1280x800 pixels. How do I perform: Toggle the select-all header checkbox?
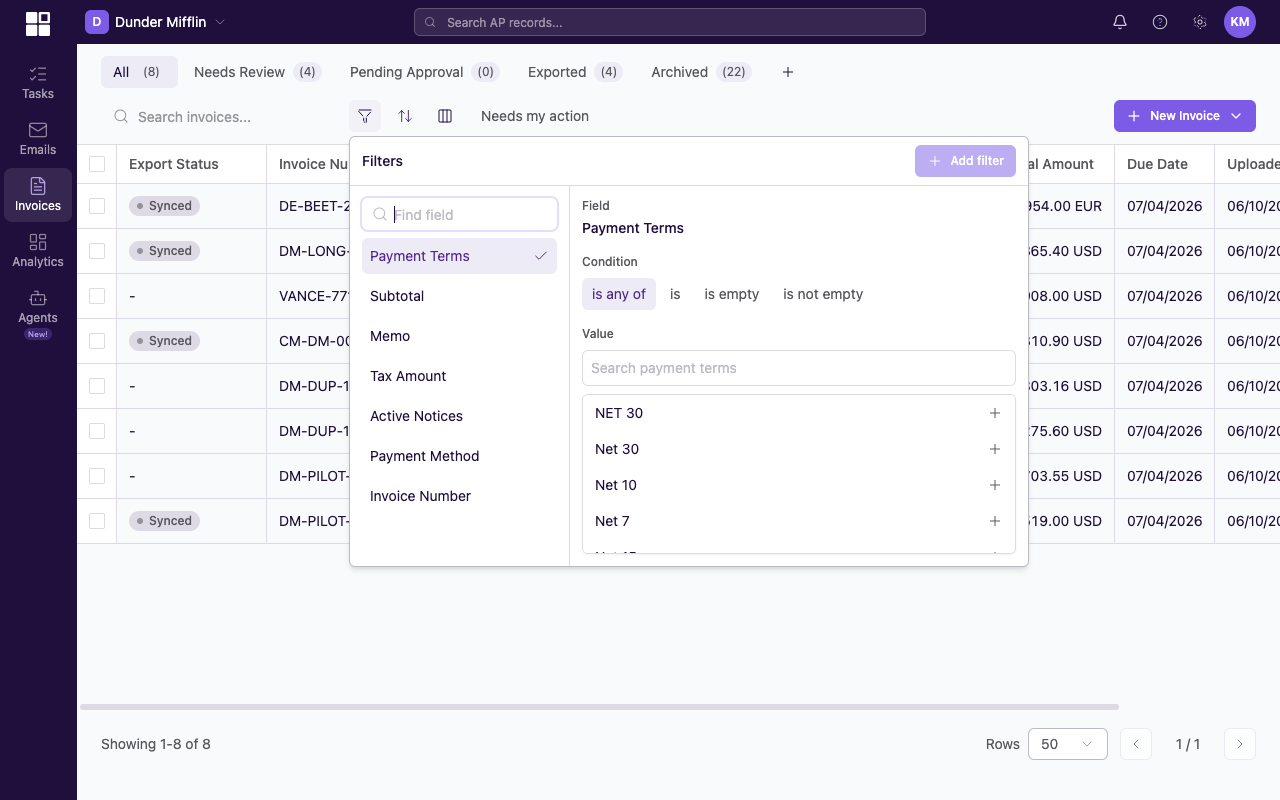click(x=97, y=164)
